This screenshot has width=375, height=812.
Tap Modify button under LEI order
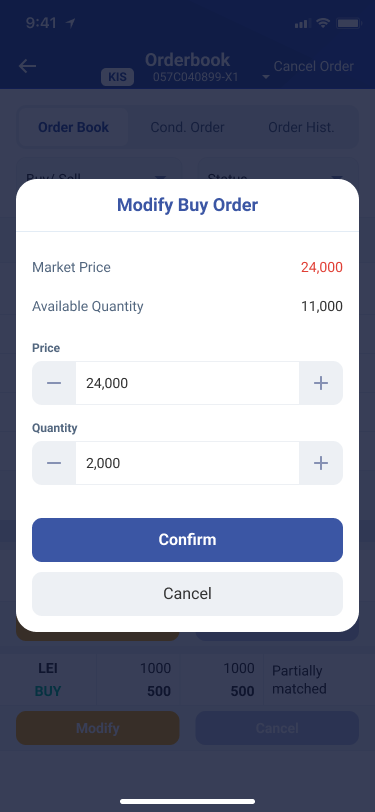pyautogui.click(x=98, y=728)
